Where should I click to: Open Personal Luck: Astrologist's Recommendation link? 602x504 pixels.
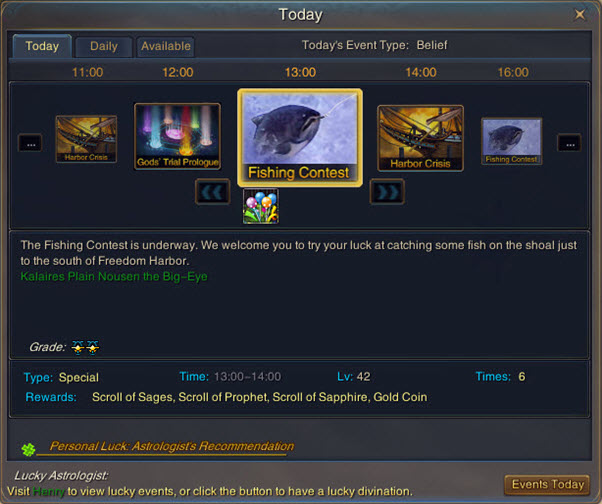(172, 446)
